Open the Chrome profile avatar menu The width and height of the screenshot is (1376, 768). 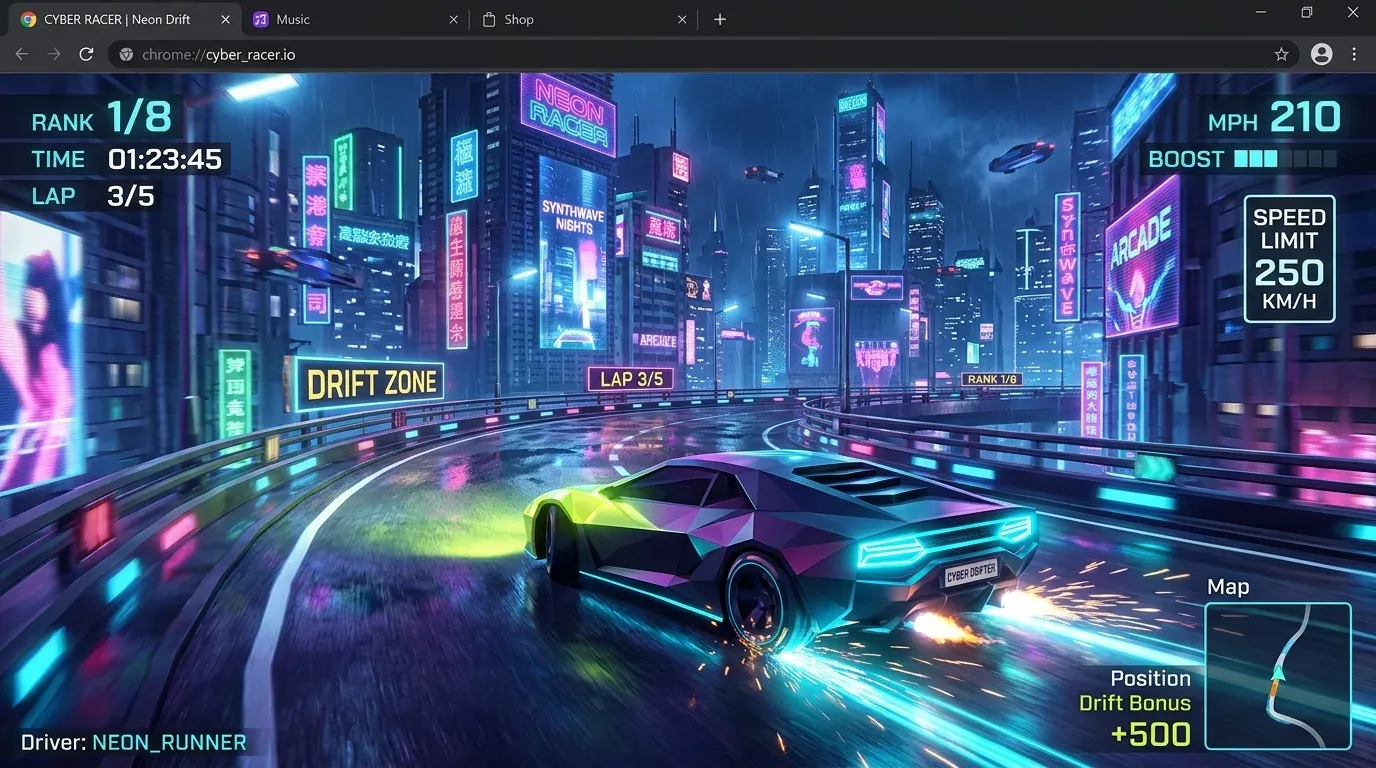point(1322,54)
